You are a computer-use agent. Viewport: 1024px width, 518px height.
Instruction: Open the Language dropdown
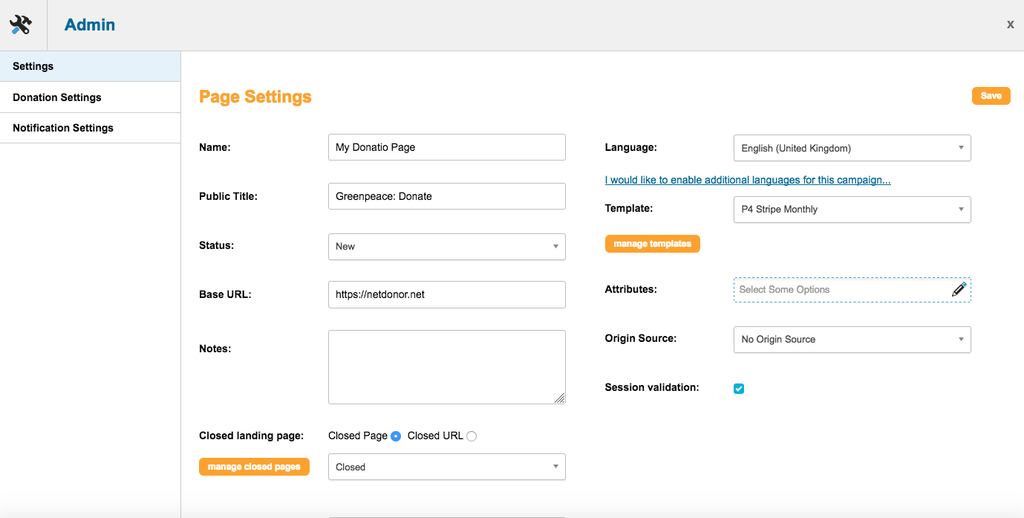852,148
